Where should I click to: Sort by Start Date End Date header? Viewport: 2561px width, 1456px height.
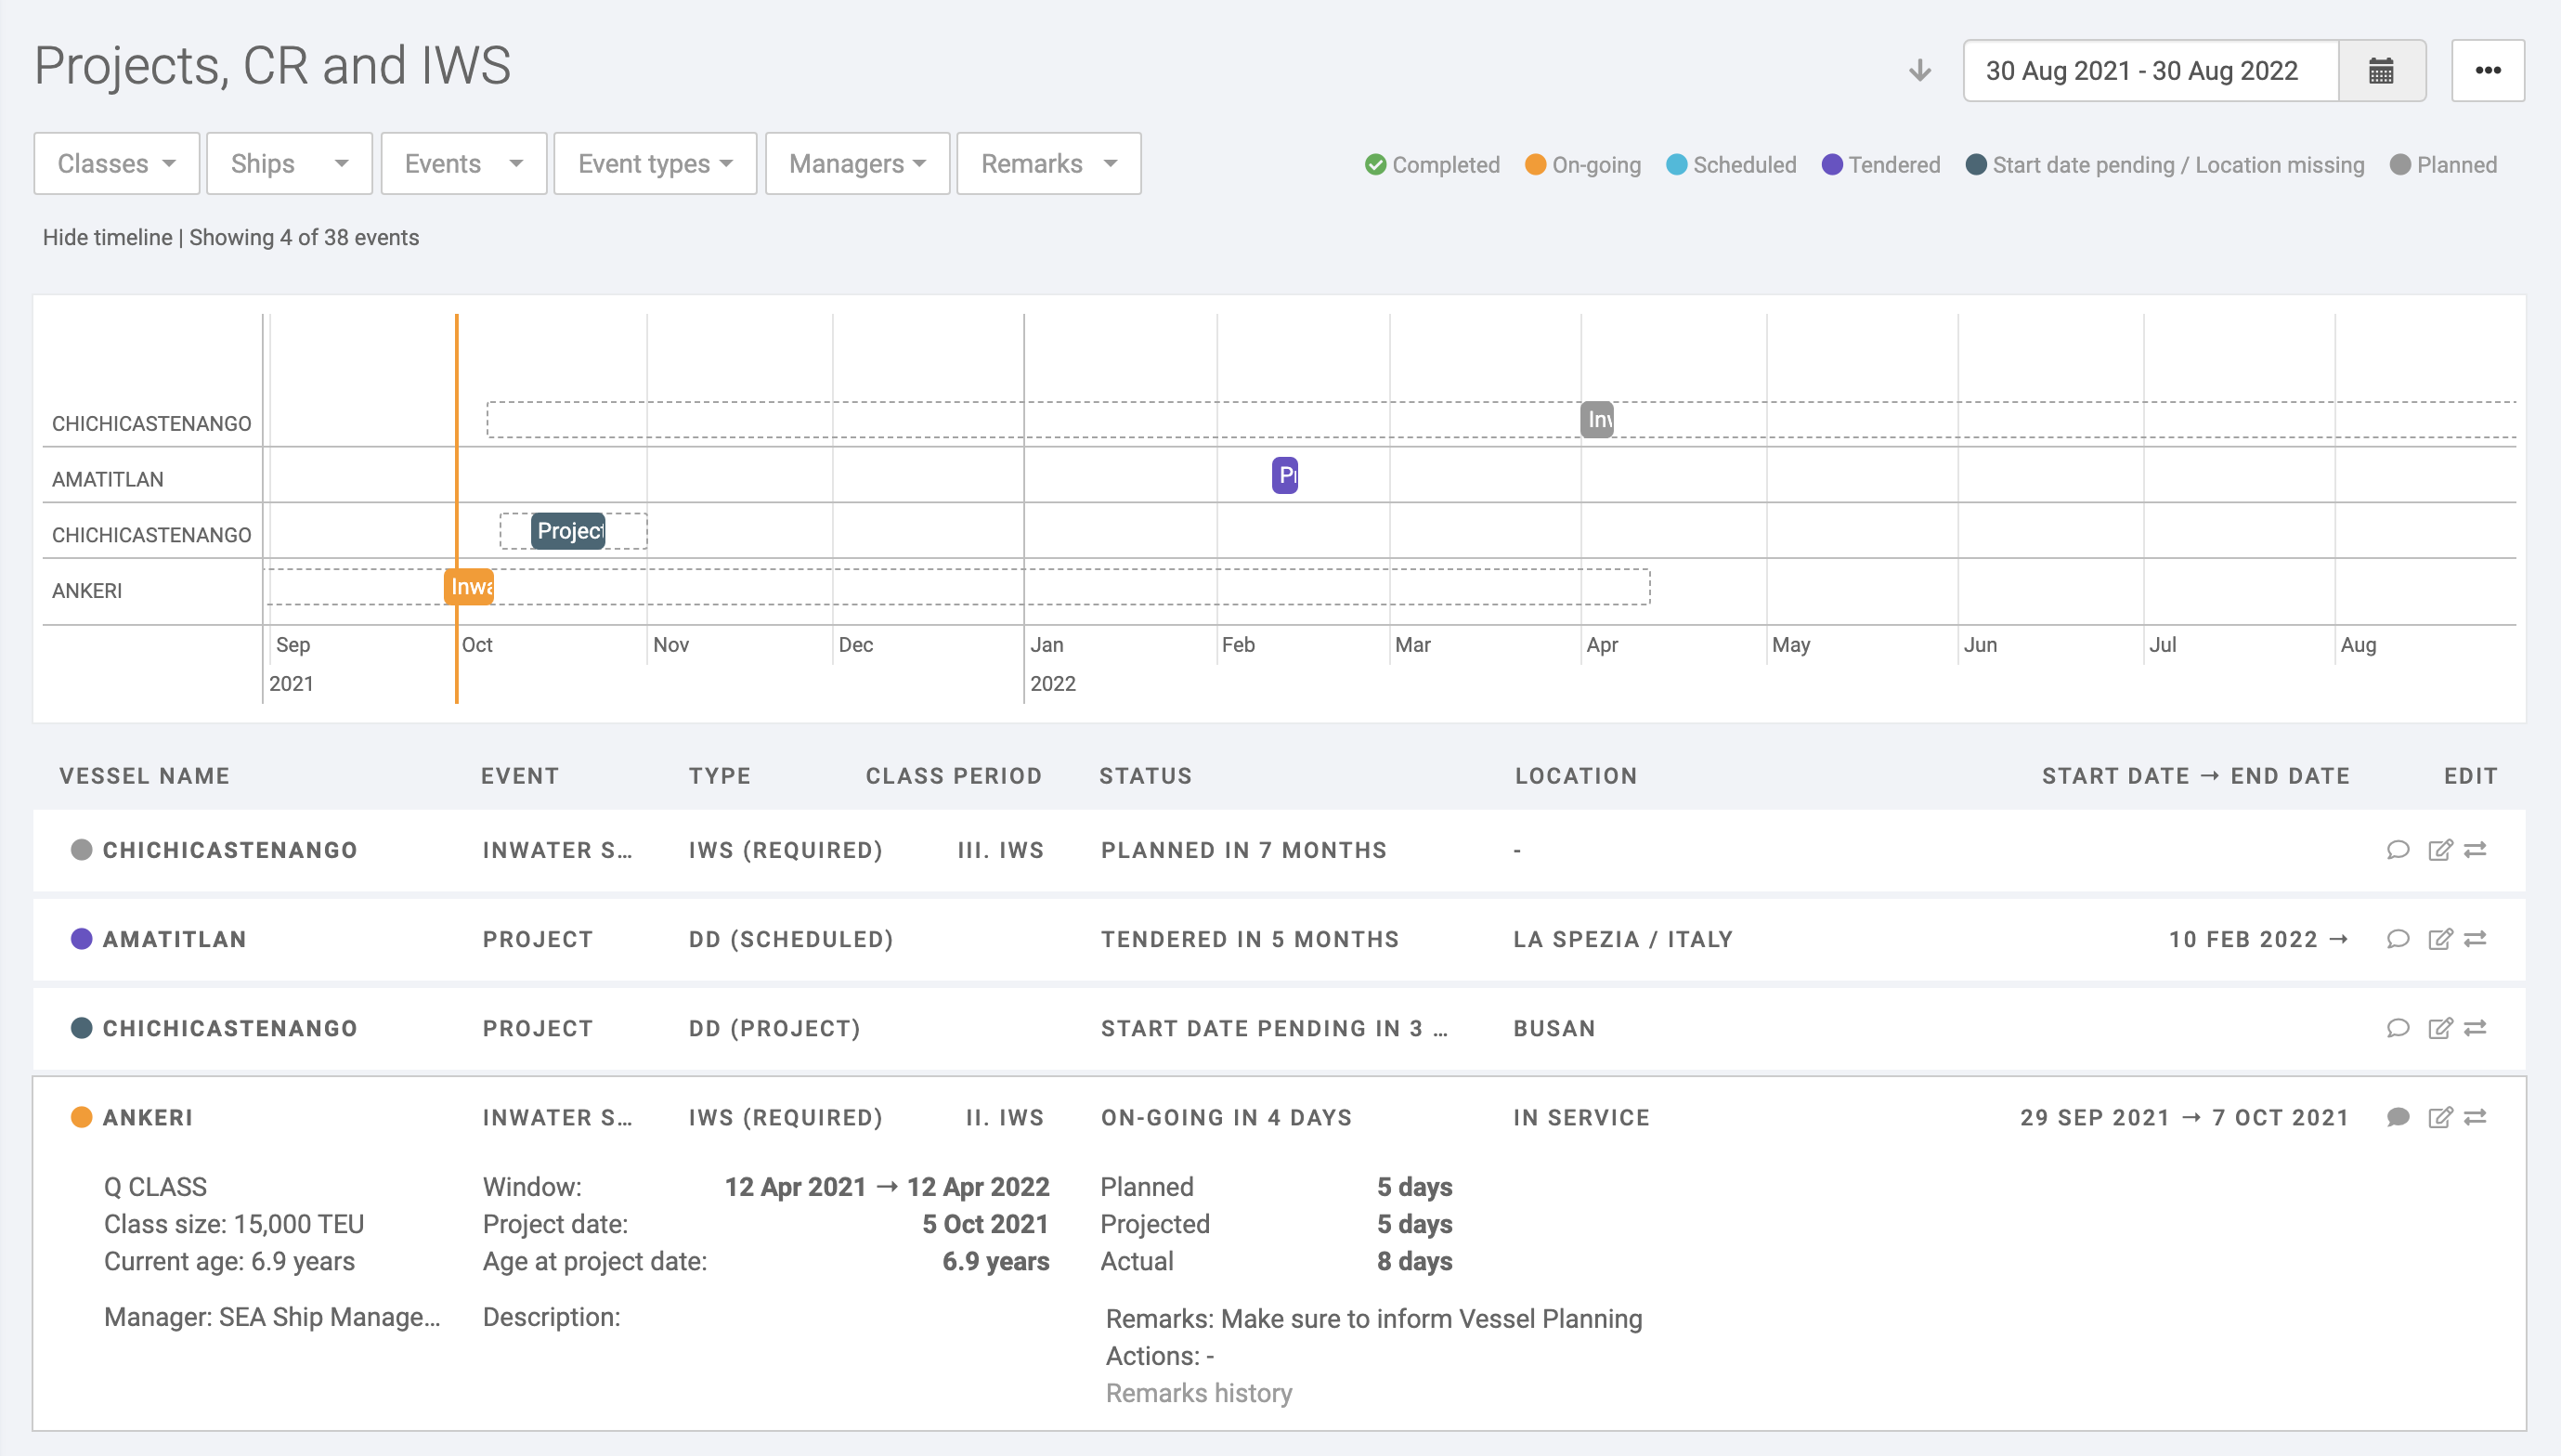(2195, 776)
